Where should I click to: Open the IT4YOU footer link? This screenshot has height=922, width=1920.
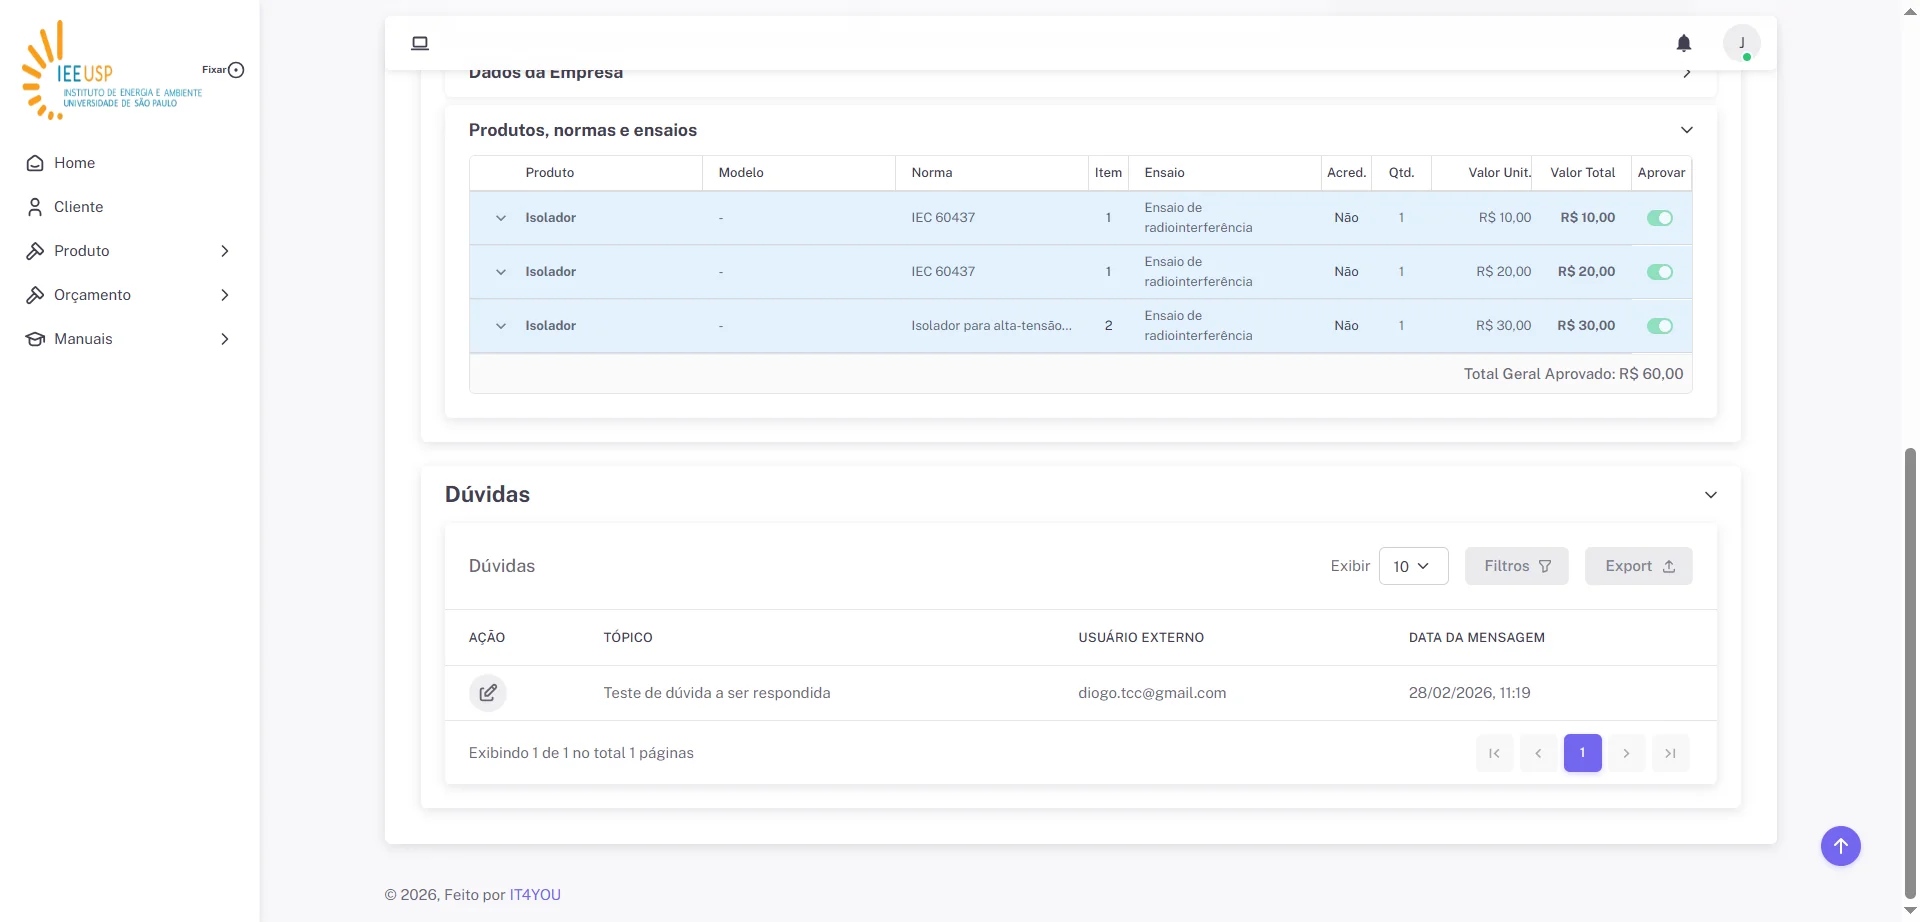(x=535, y=895)
